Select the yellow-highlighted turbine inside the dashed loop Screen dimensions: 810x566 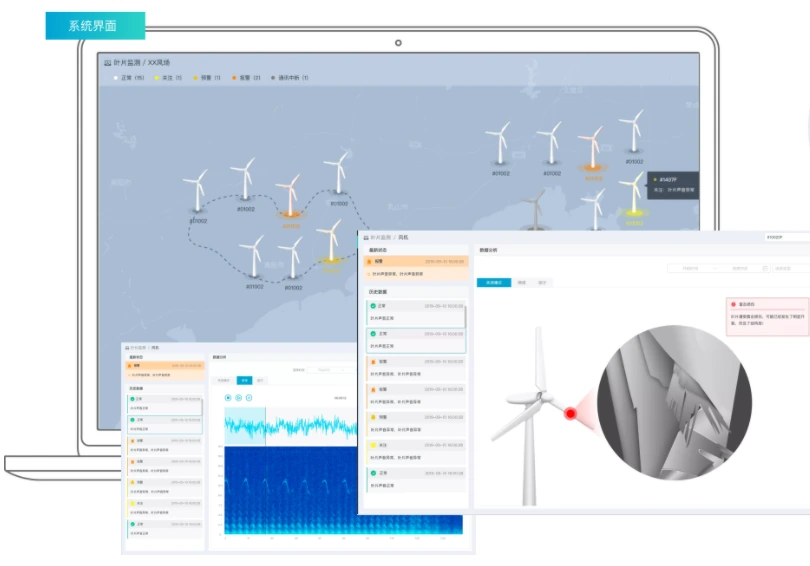point(331,243)
